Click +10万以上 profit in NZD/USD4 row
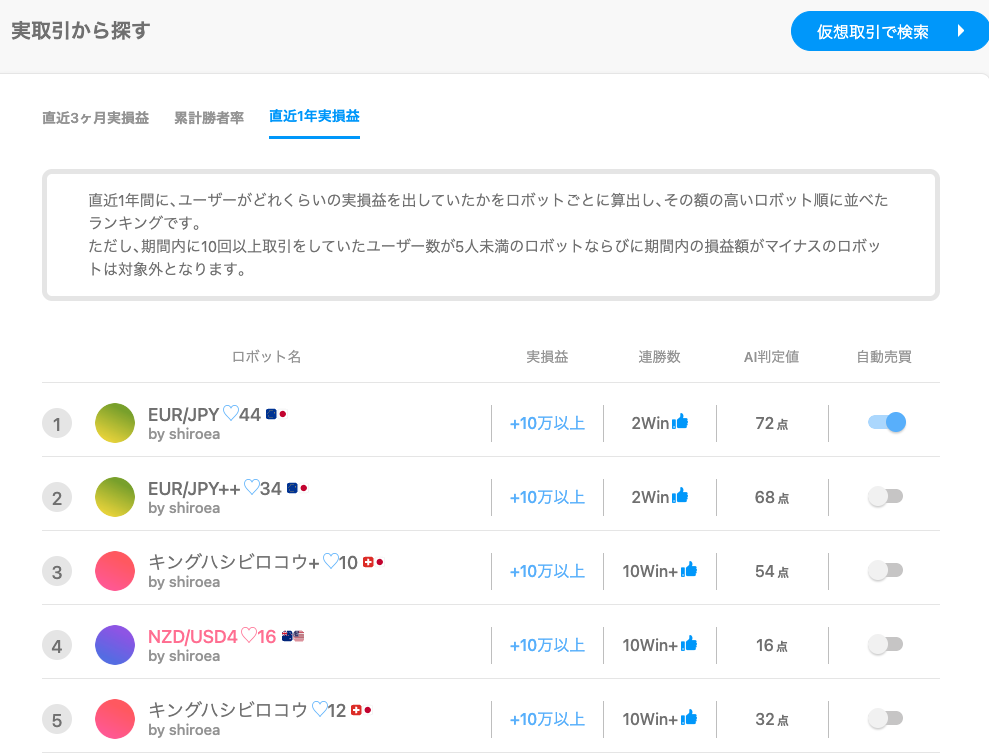The image size is (989, 755). coord(547,645)
